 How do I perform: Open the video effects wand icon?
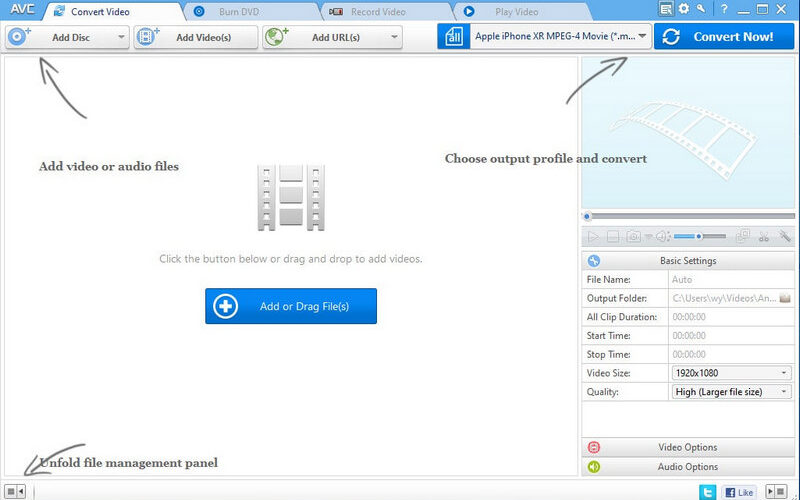click(784, 236)
